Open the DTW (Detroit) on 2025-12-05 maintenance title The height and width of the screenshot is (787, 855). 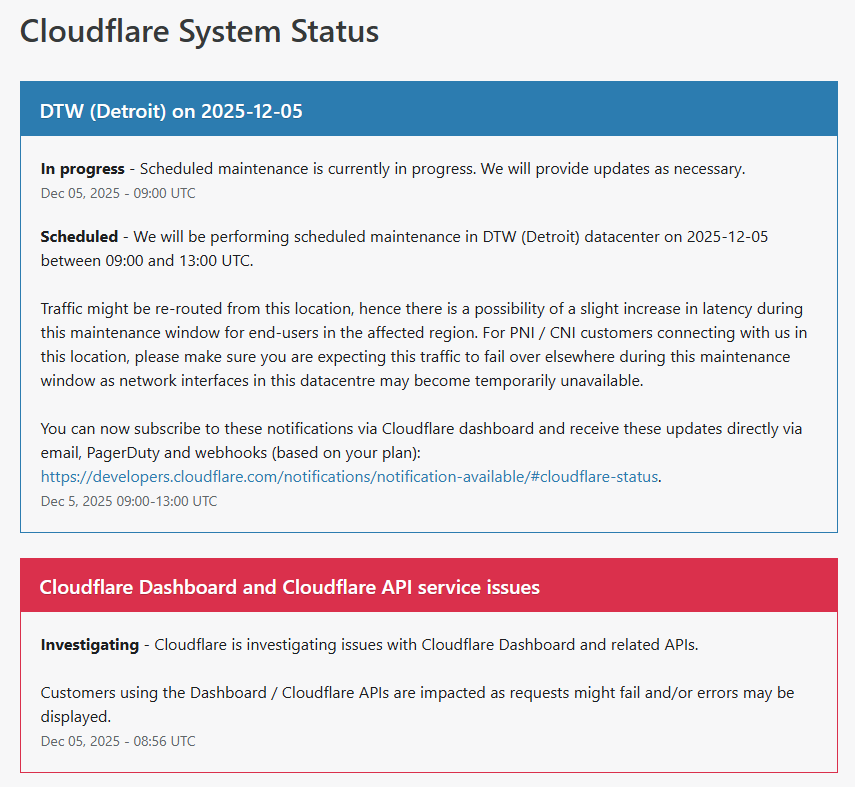171,111
